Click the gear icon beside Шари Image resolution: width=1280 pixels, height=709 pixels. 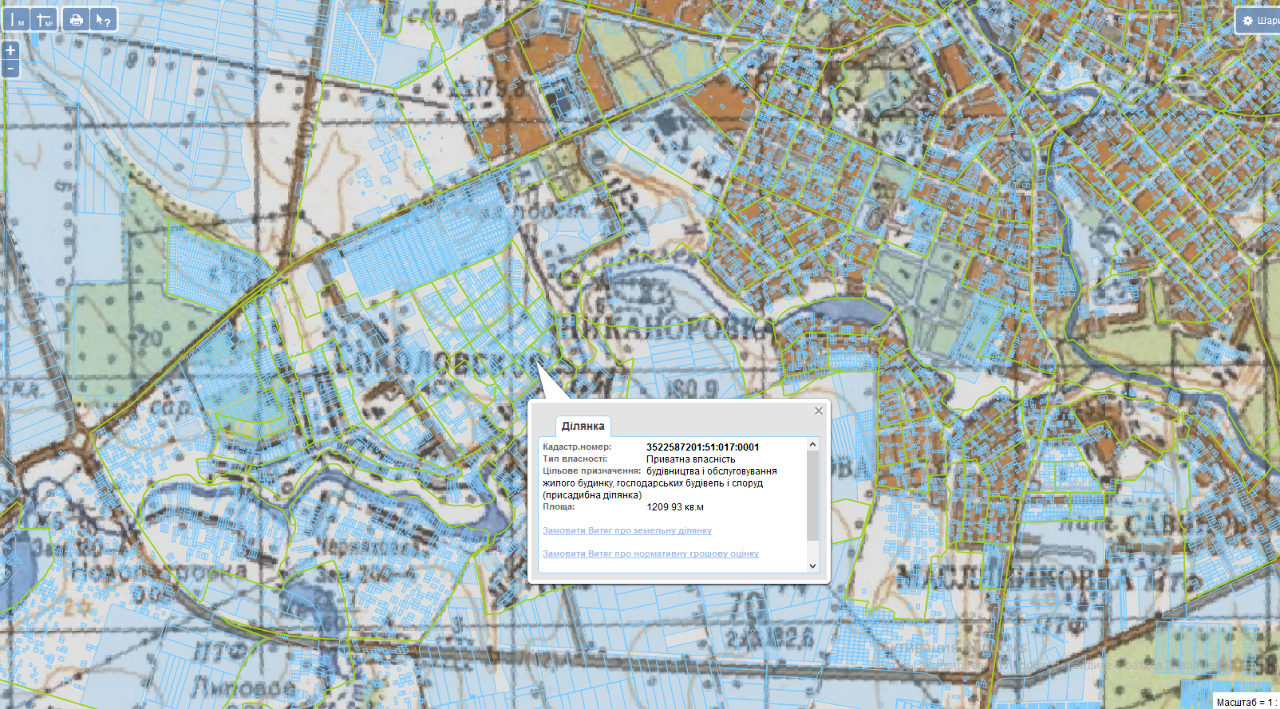point(1247,20)
